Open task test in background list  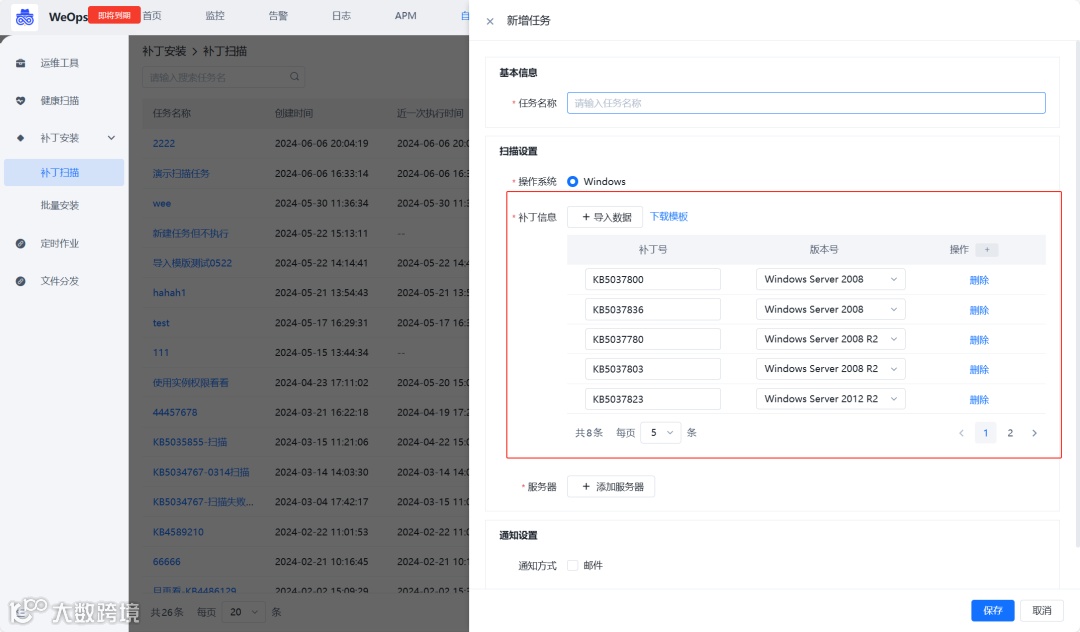[161, 323]
